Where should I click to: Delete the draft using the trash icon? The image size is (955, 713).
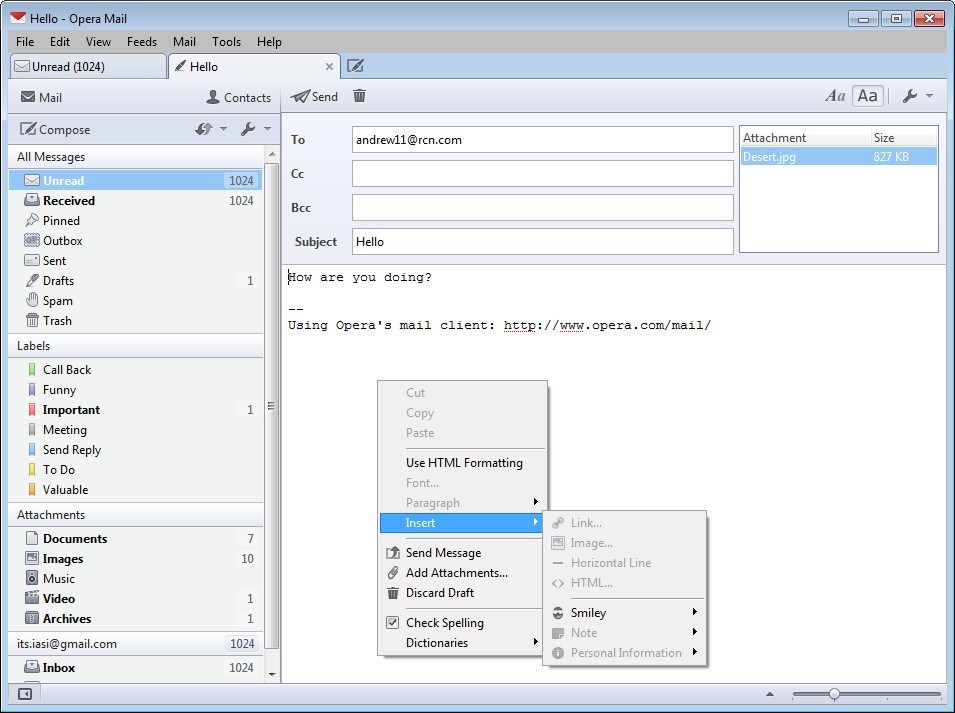[359, 96]
